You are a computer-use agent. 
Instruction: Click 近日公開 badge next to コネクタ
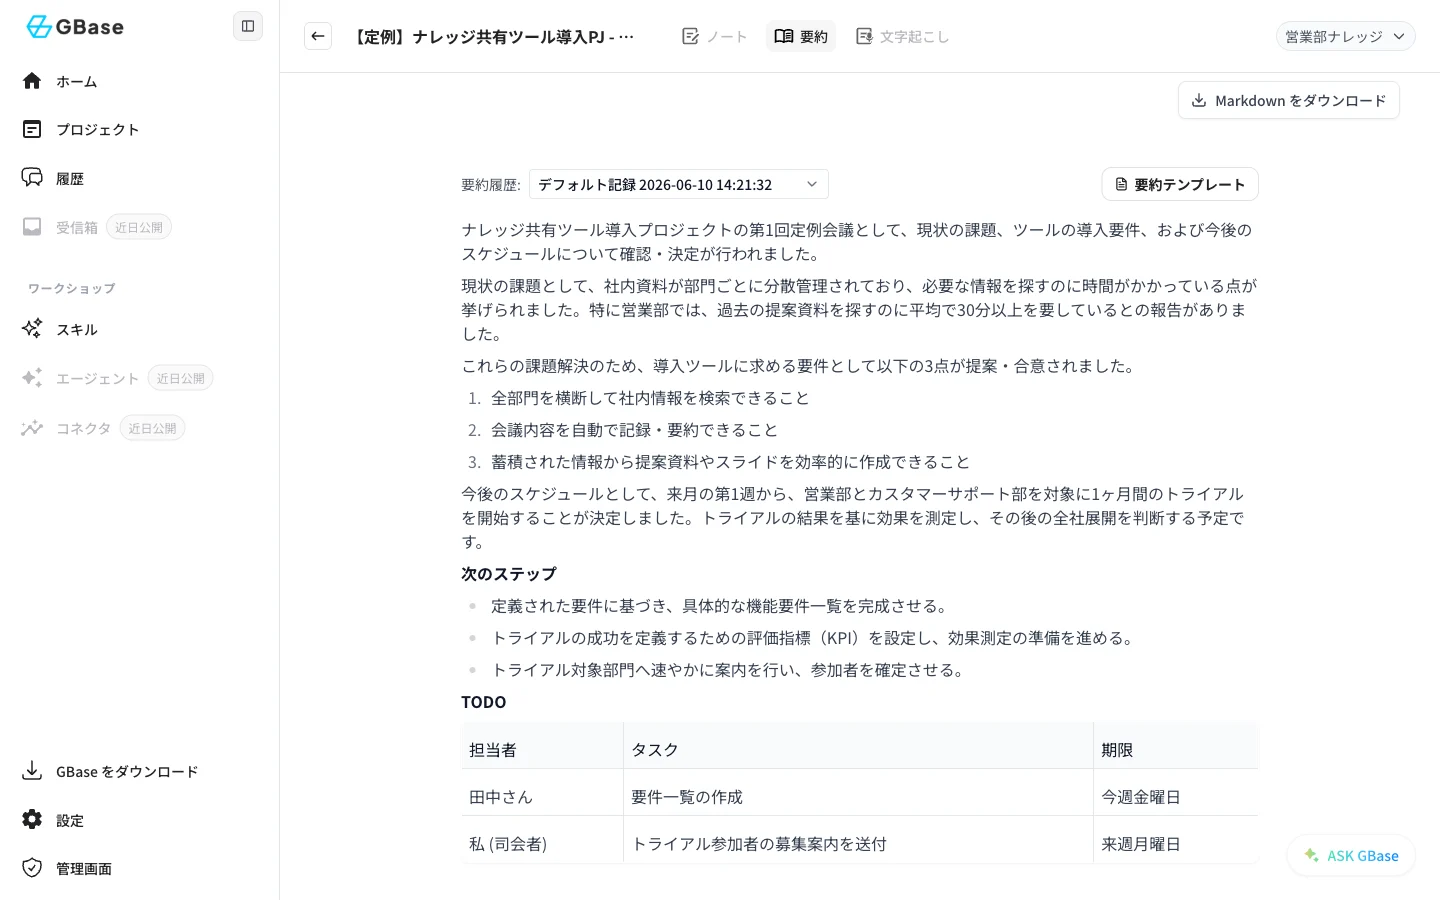(153, 428)
